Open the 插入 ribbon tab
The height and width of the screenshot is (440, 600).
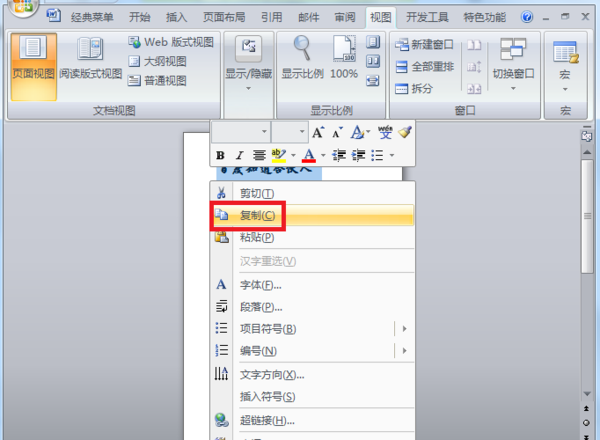point(176,17)
